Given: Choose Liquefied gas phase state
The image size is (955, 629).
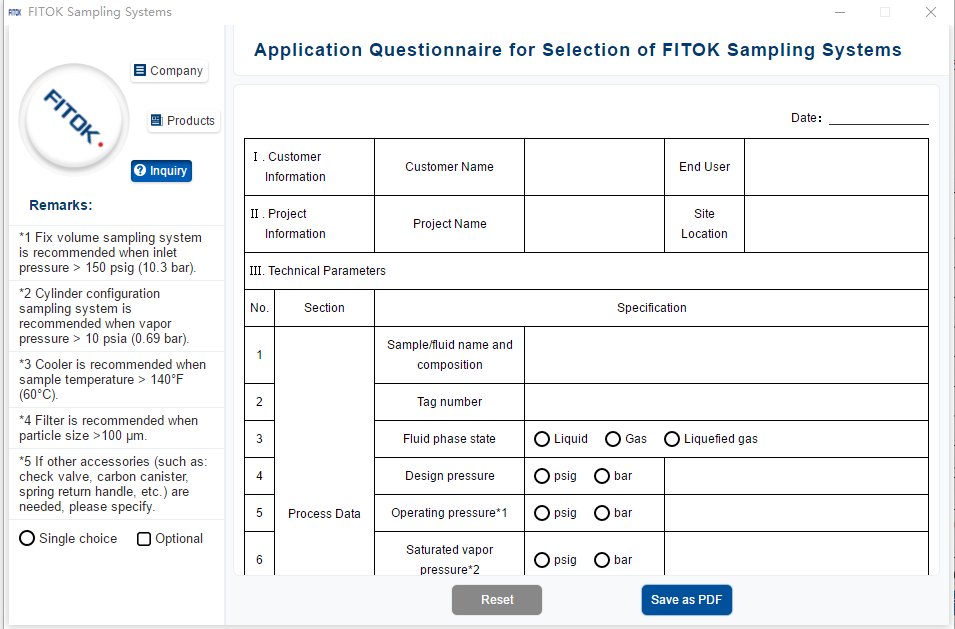Looking at the screenshot, I should tap(672, 439).
